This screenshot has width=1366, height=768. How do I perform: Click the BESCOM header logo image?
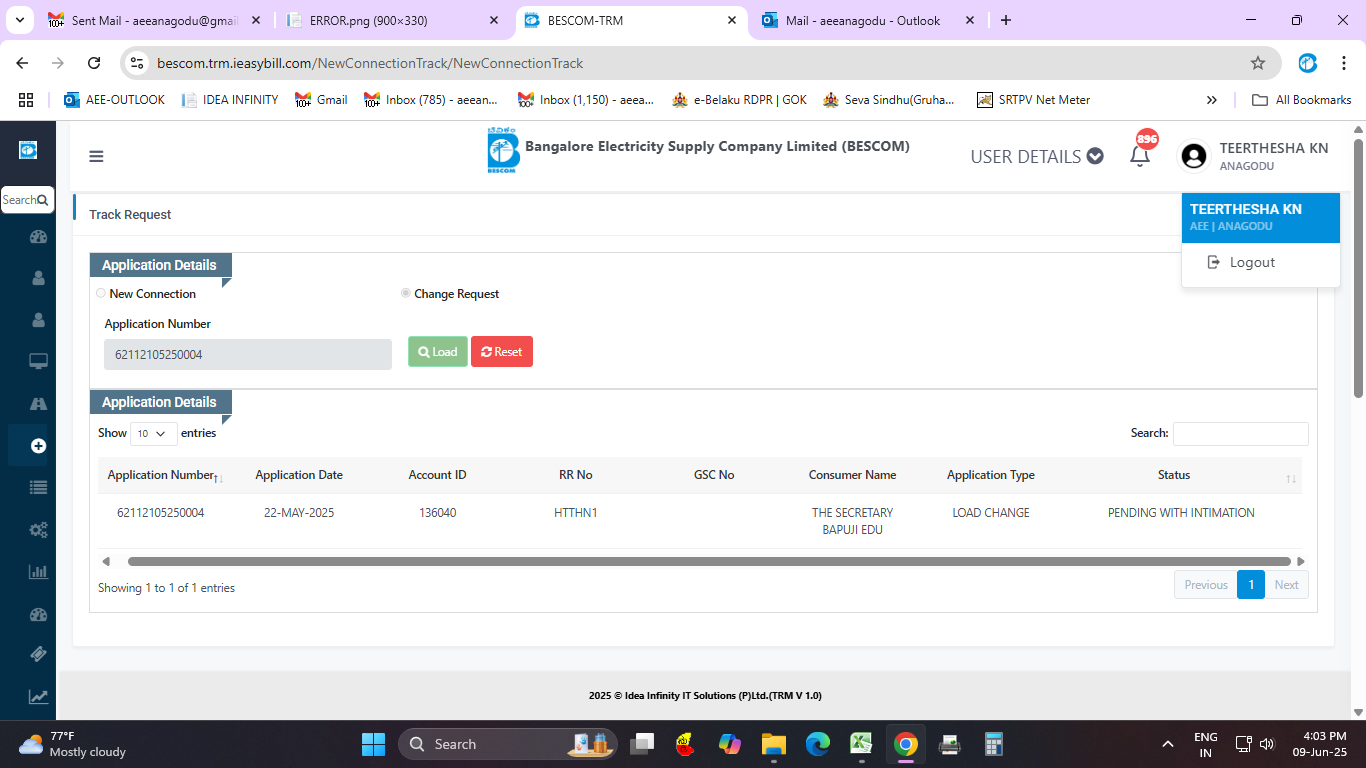point(503,151)
